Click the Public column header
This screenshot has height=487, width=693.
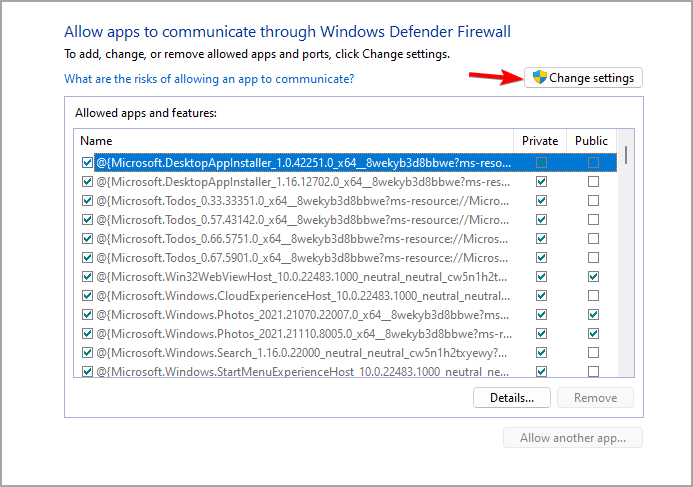pos(591,141)
